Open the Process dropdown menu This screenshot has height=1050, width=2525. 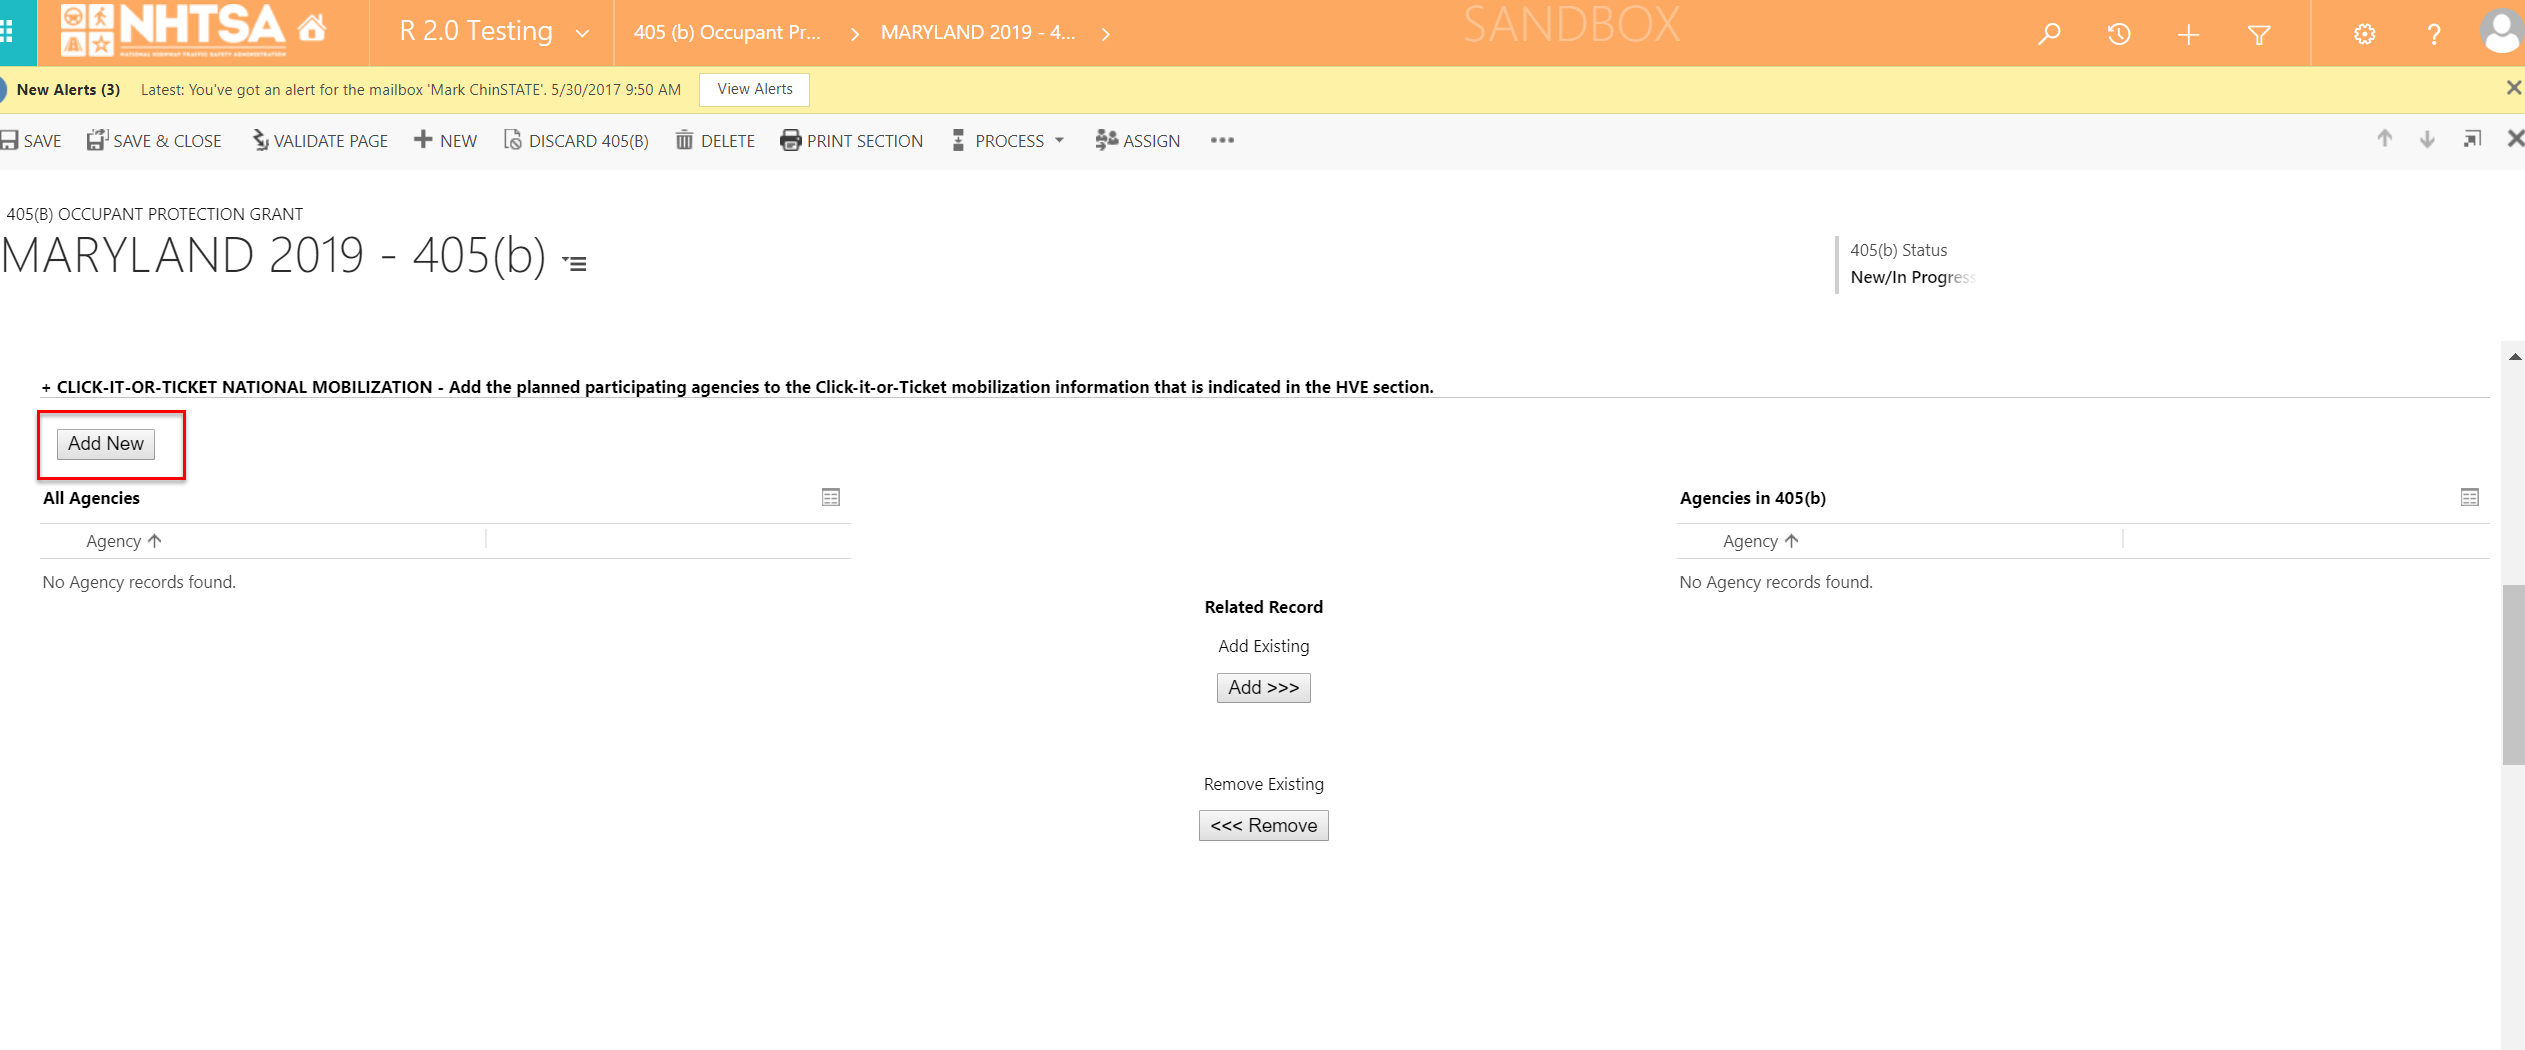click(1008, 141)
